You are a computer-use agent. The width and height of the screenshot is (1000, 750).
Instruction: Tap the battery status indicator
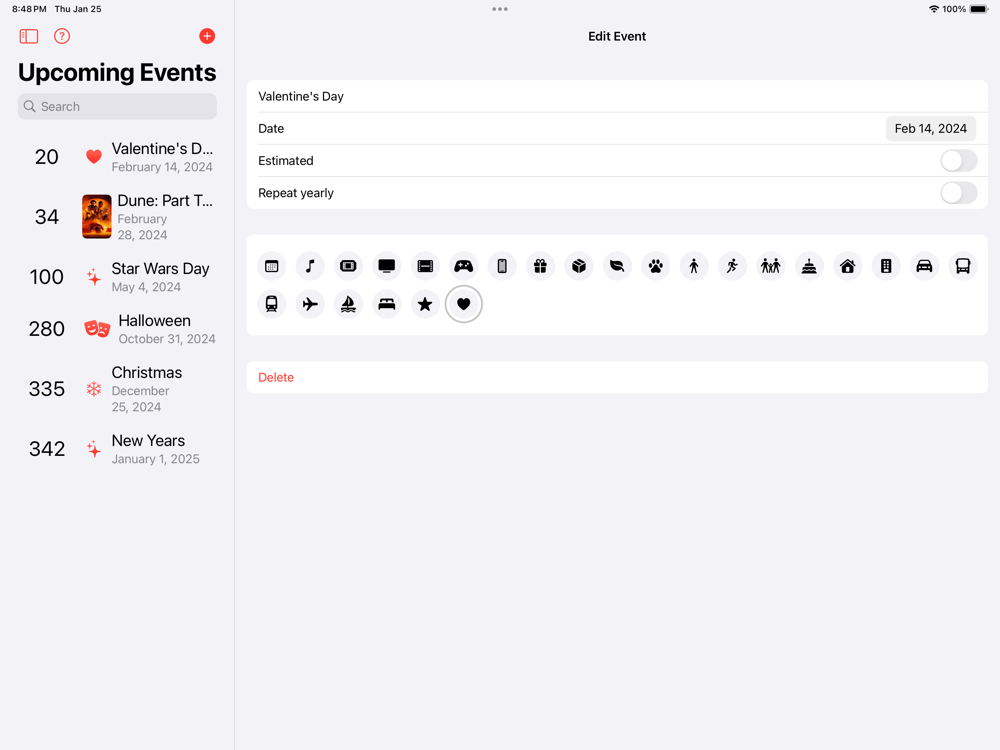coord(978,9)
